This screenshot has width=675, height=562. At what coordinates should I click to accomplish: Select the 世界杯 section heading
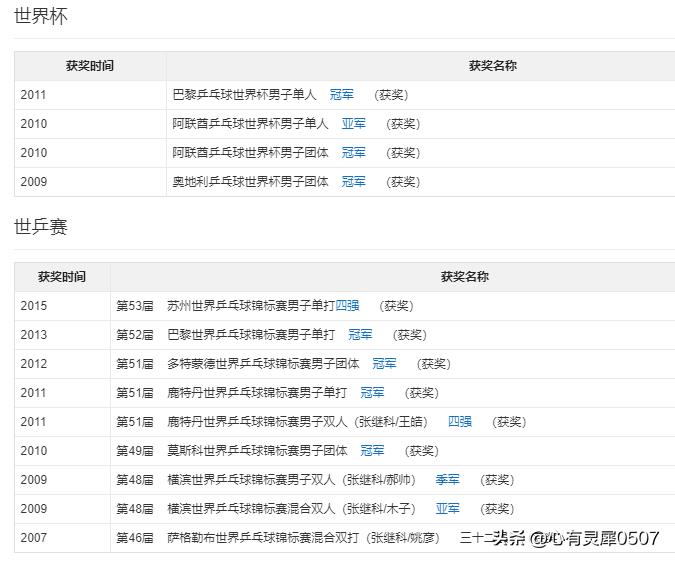tap(40, 16)
